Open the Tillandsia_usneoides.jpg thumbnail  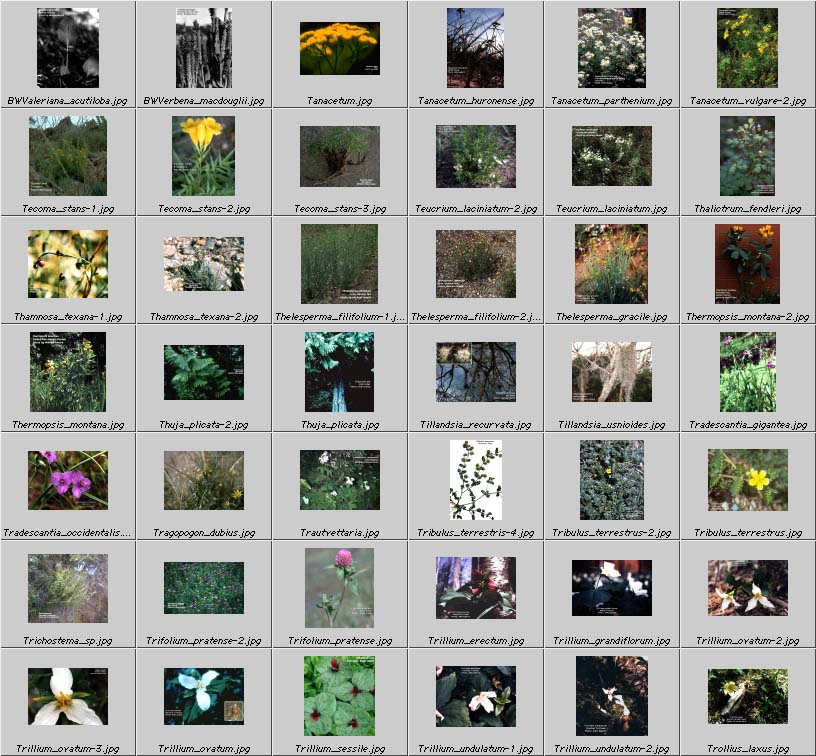coord(611,372)
